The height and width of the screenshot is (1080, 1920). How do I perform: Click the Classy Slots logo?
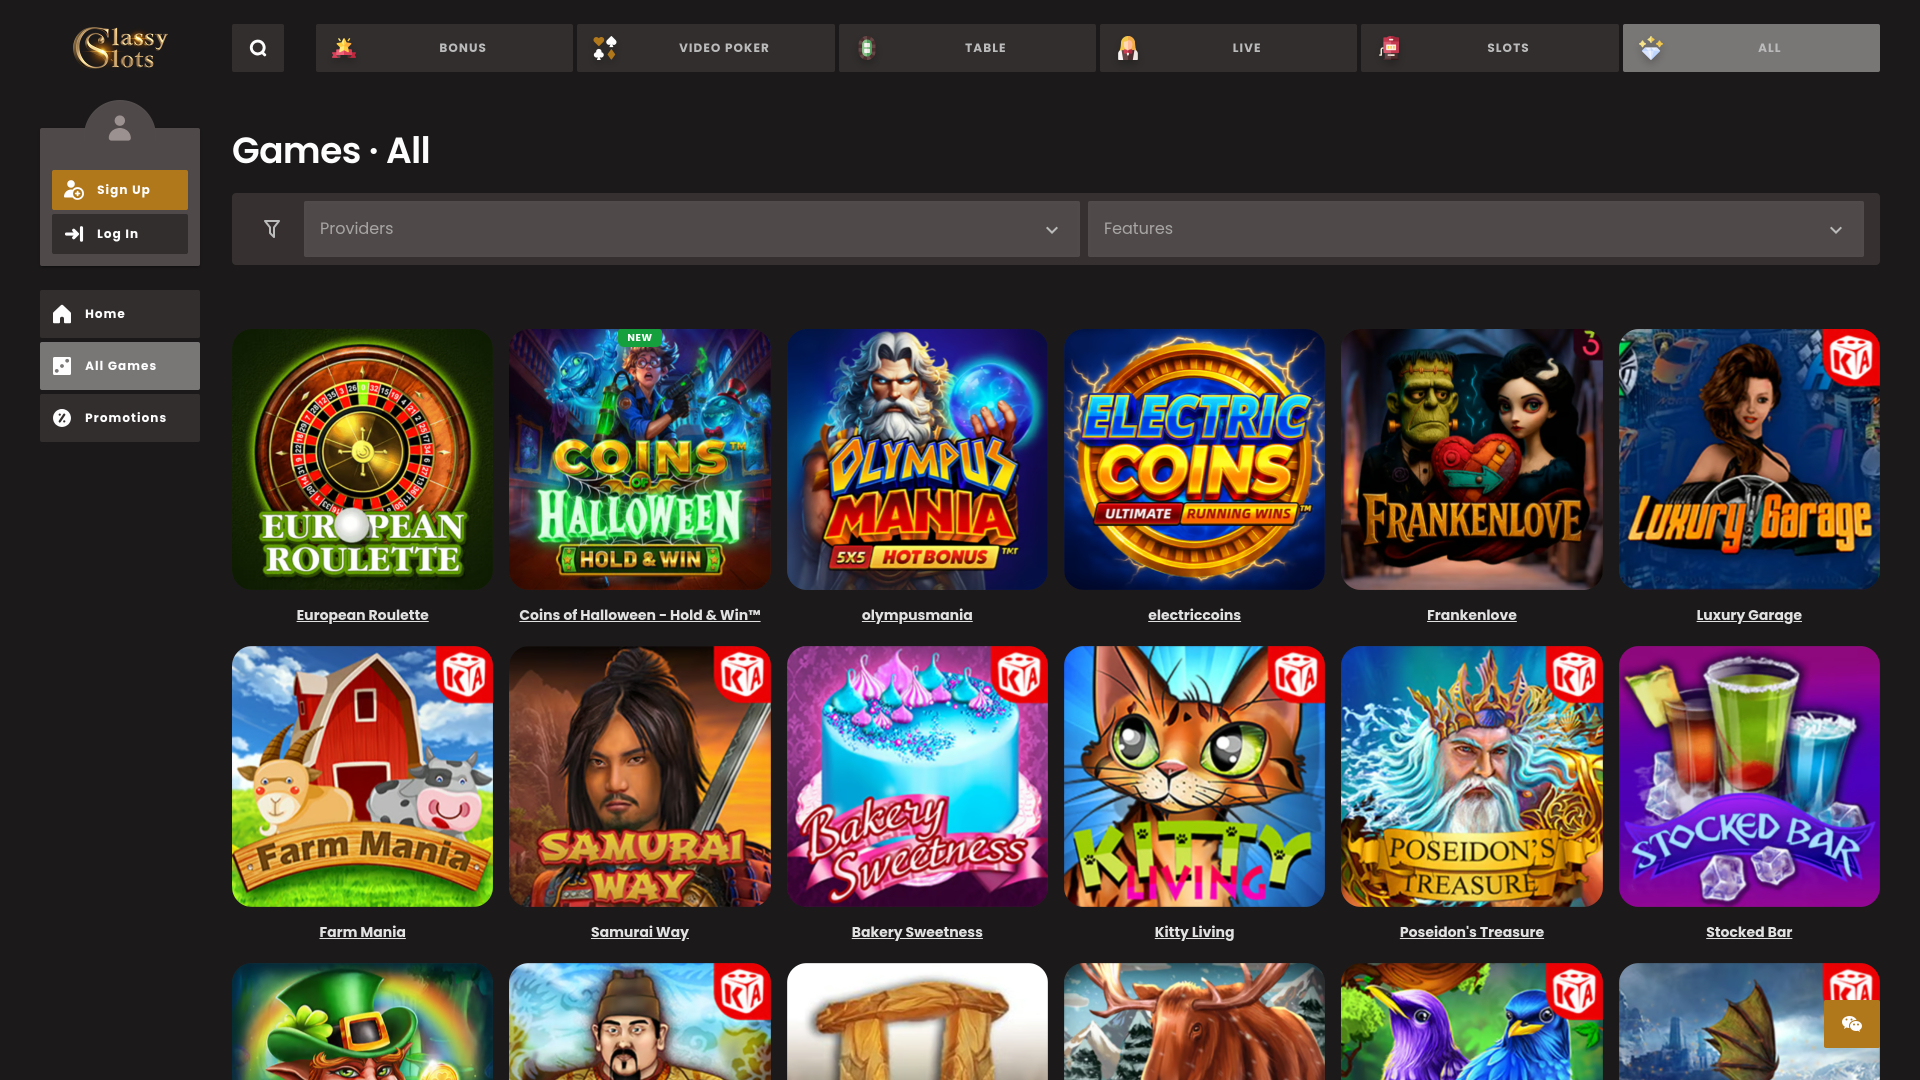point(122,47)
